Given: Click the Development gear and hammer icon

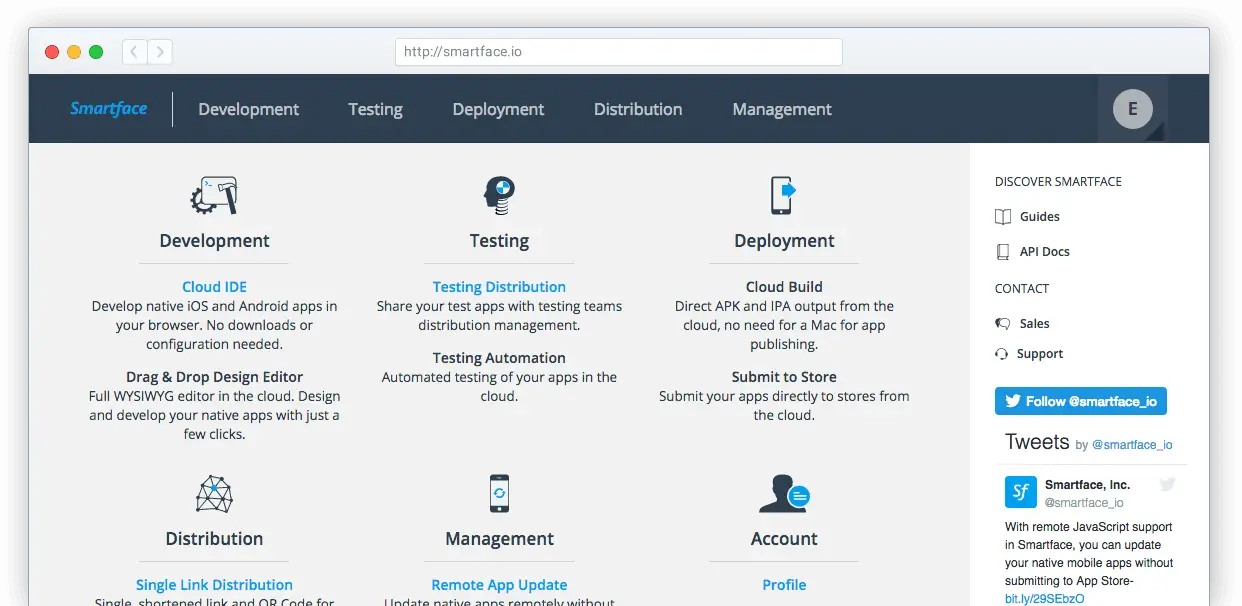Looking at the screenshot, I should click(214, 195).
